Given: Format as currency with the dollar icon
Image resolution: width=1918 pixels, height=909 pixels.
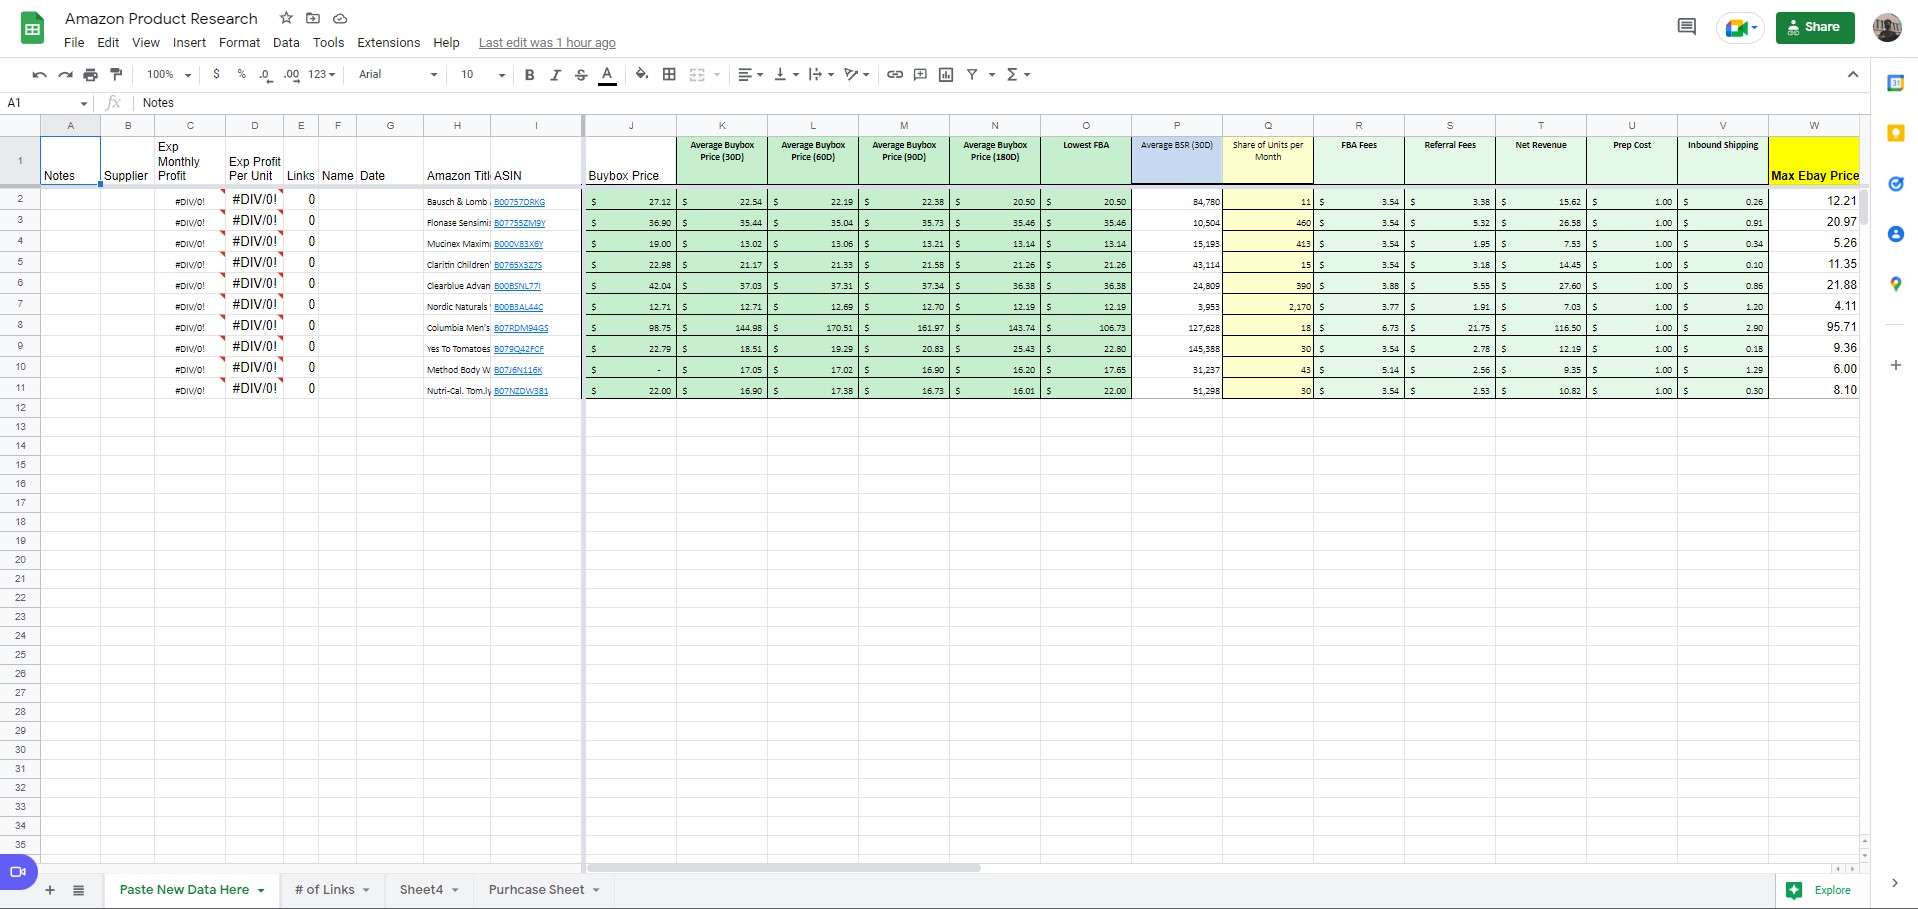Looking at the screenshot, I should [216, 74].
